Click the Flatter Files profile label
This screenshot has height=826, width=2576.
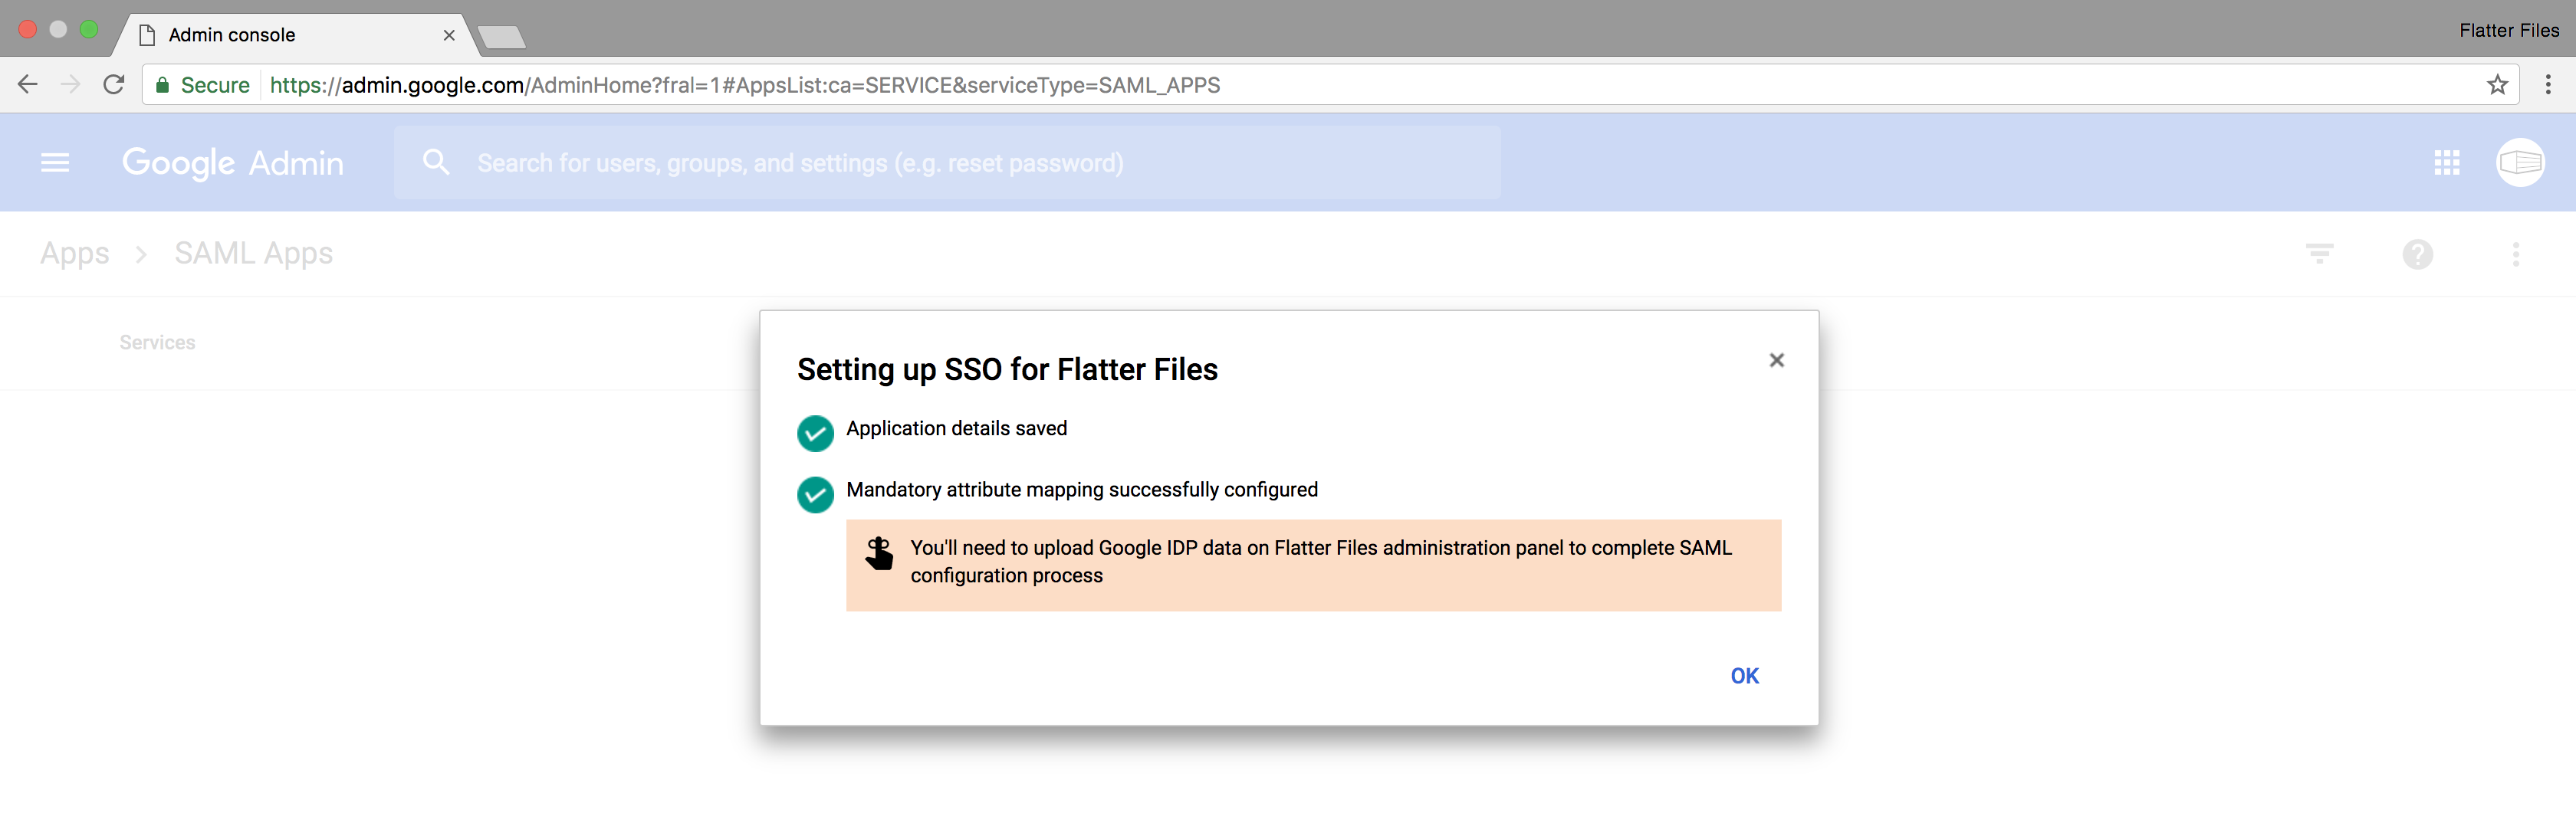(2508, 31)
